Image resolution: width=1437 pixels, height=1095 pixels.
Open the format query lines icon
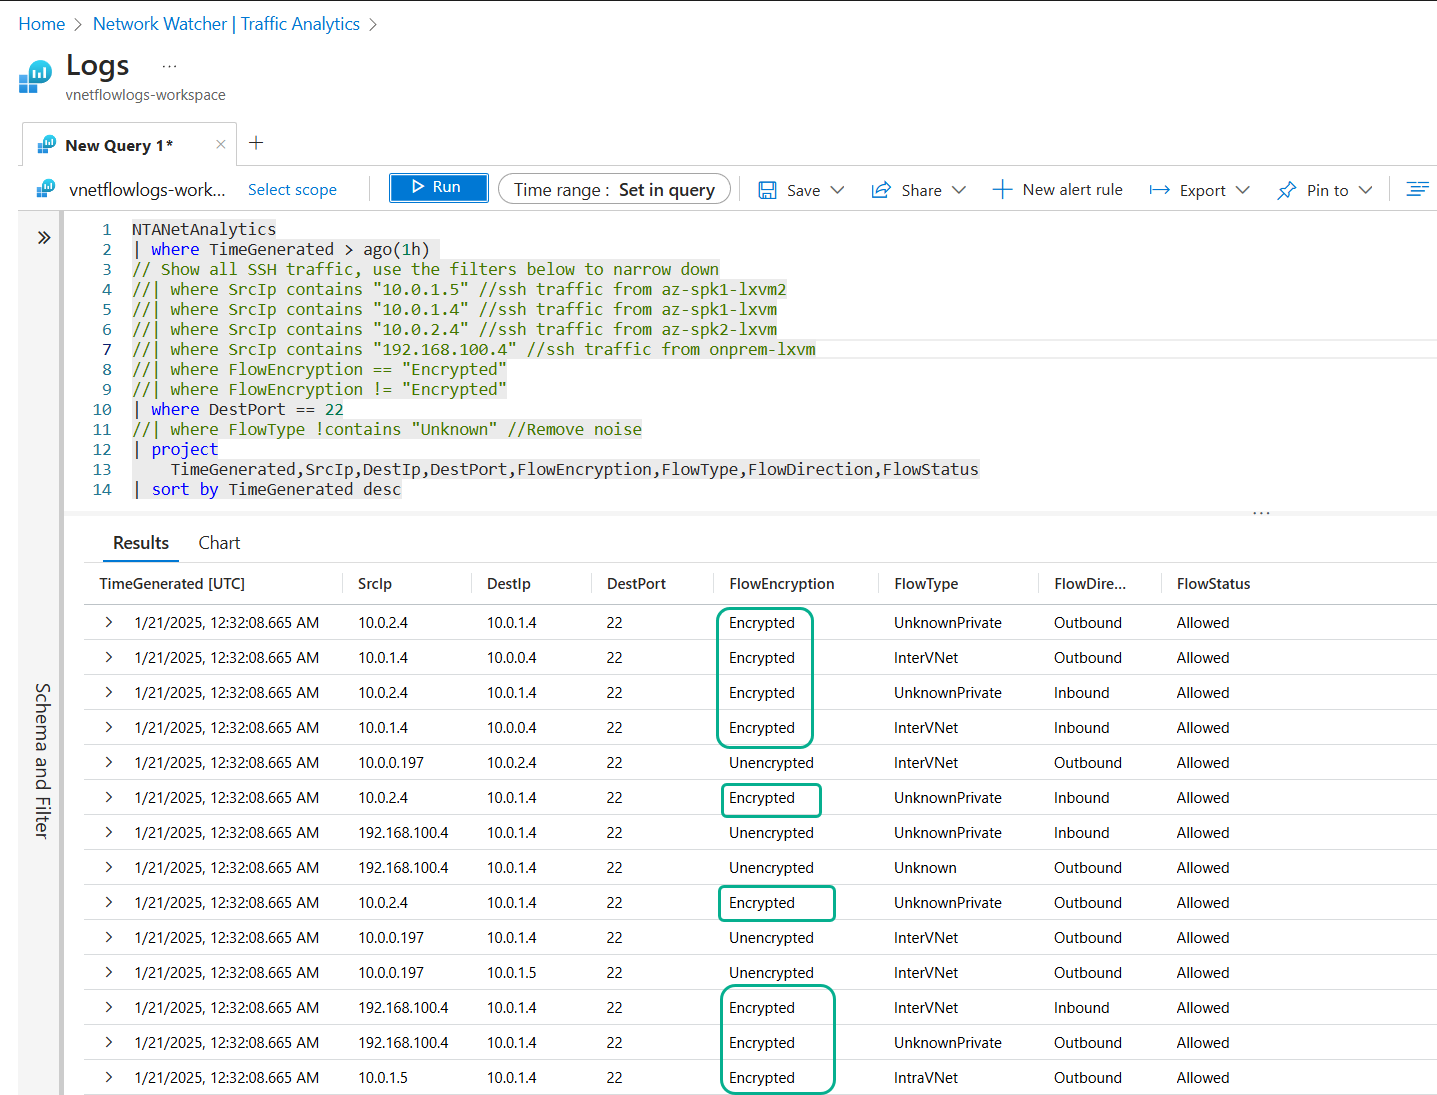(1418, 189)
